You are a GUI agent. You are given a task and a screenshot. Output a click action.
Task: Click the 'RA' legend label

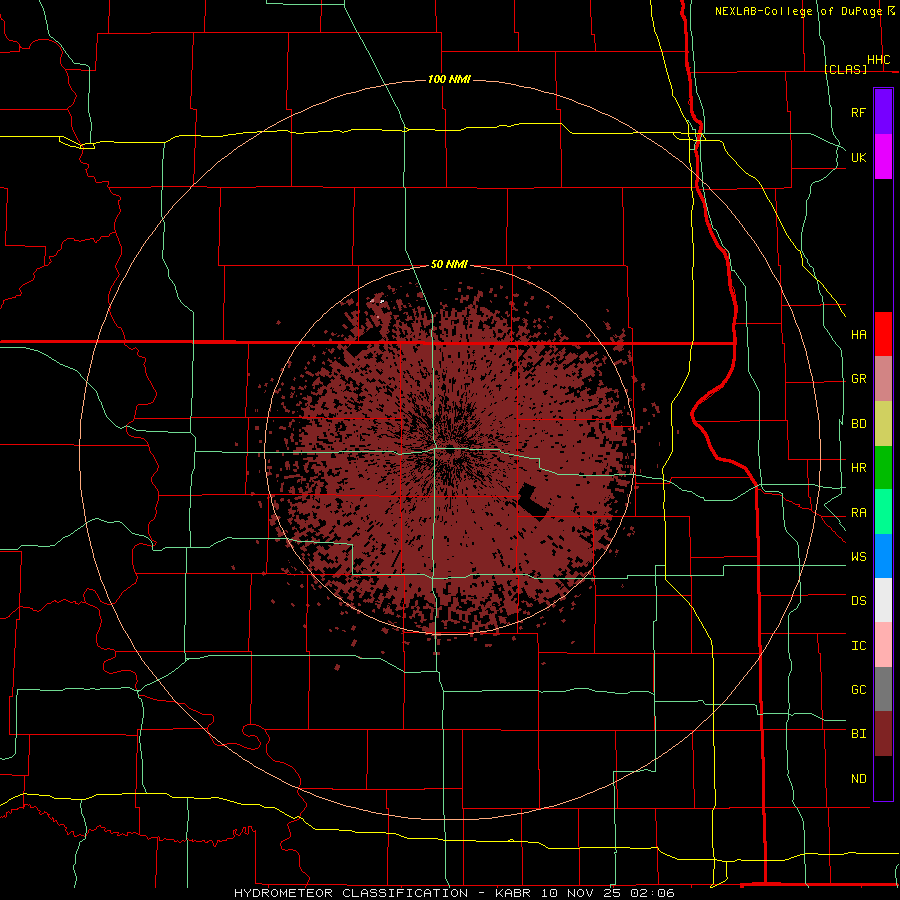point(858,513)
